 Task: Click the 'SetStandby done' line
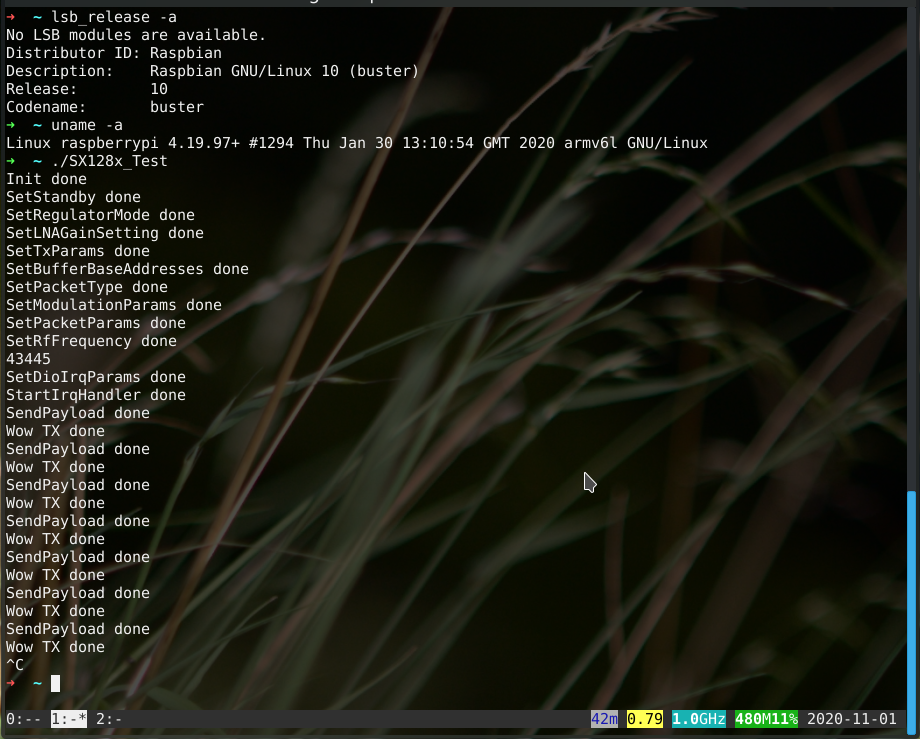(73, 197)
